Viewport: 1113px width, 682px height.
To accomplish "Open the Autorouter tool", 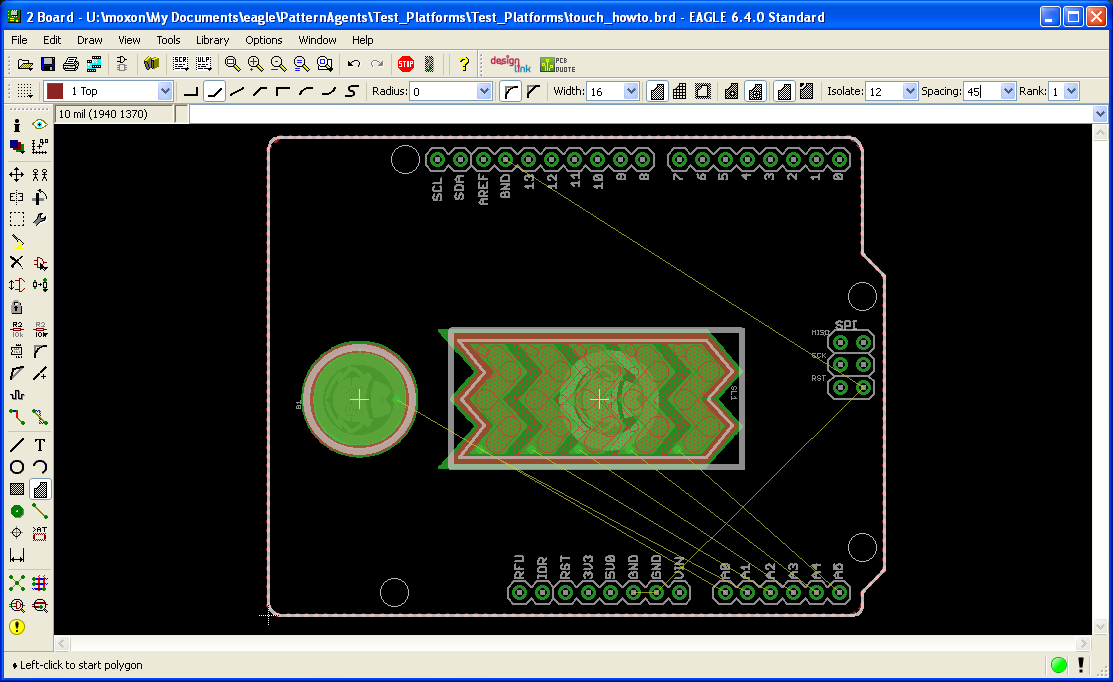I will point(40,583).
